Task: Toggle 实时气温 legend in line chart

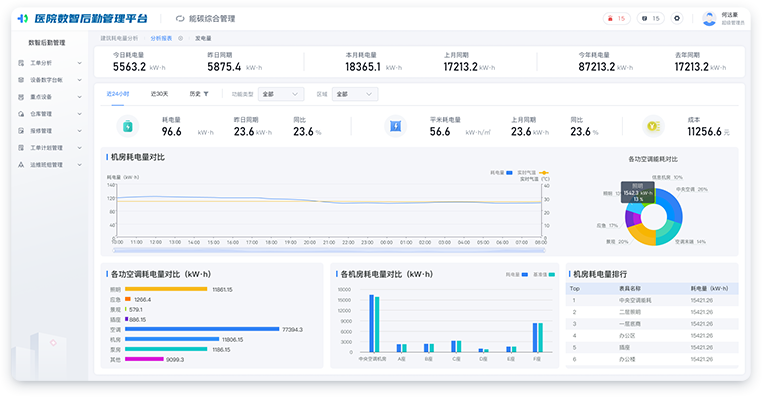Action: click(533, 173)
